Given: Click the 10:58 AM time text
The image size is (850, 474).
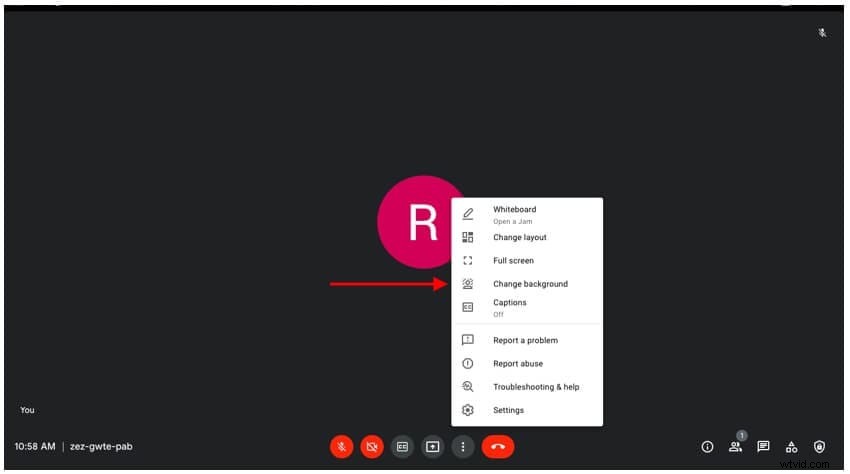Looking at the screenshot, I should (35, 447).
